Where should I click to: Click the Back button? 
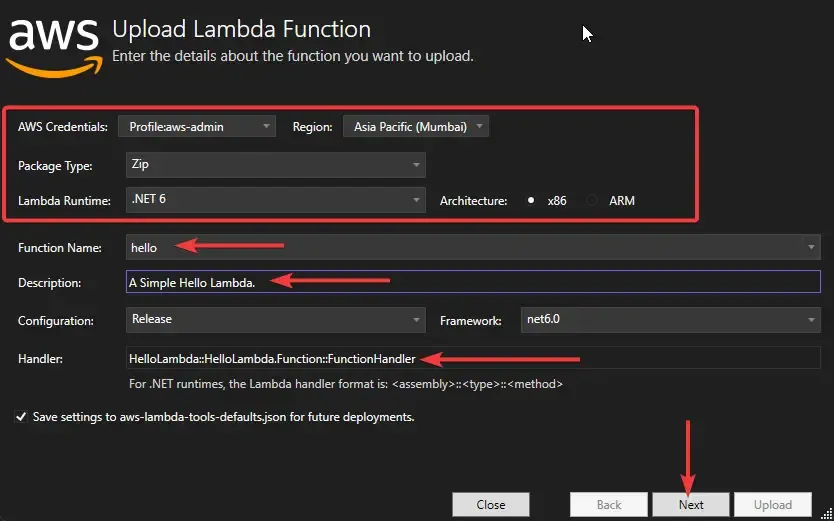pos(608,505)
